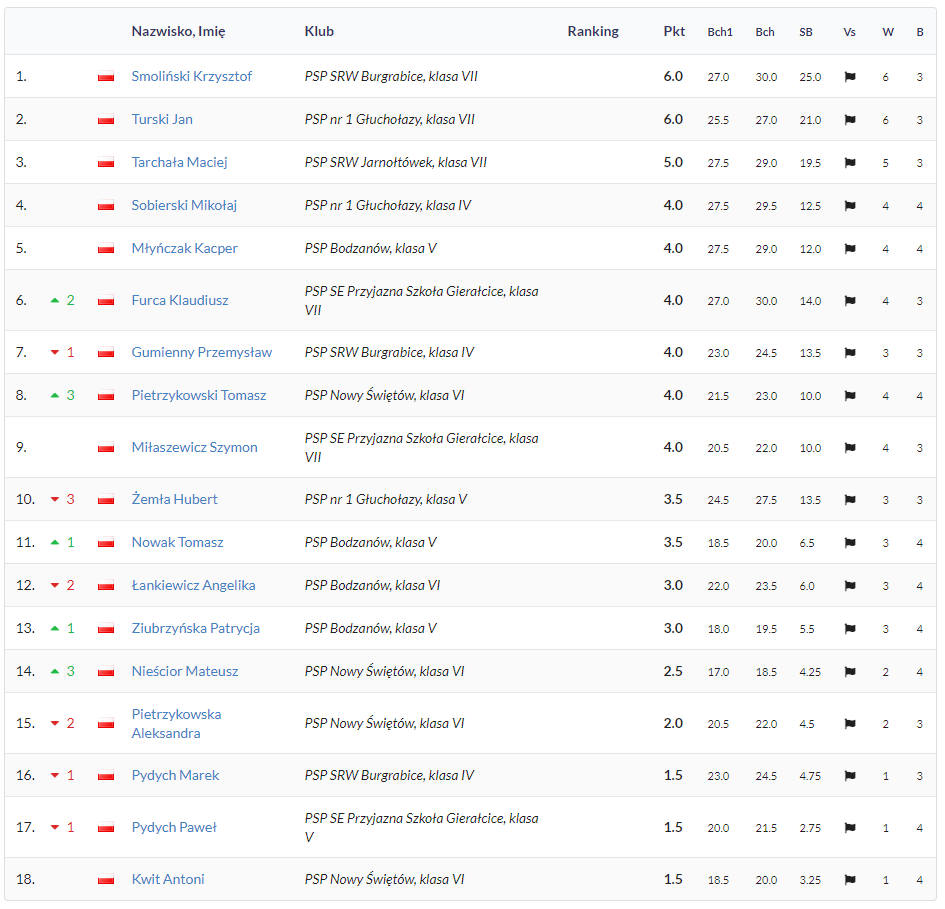Click the Vs flag icon for Sobierski Mikołaj
This screenshot has width=945, height=909.
pos(850,206)
